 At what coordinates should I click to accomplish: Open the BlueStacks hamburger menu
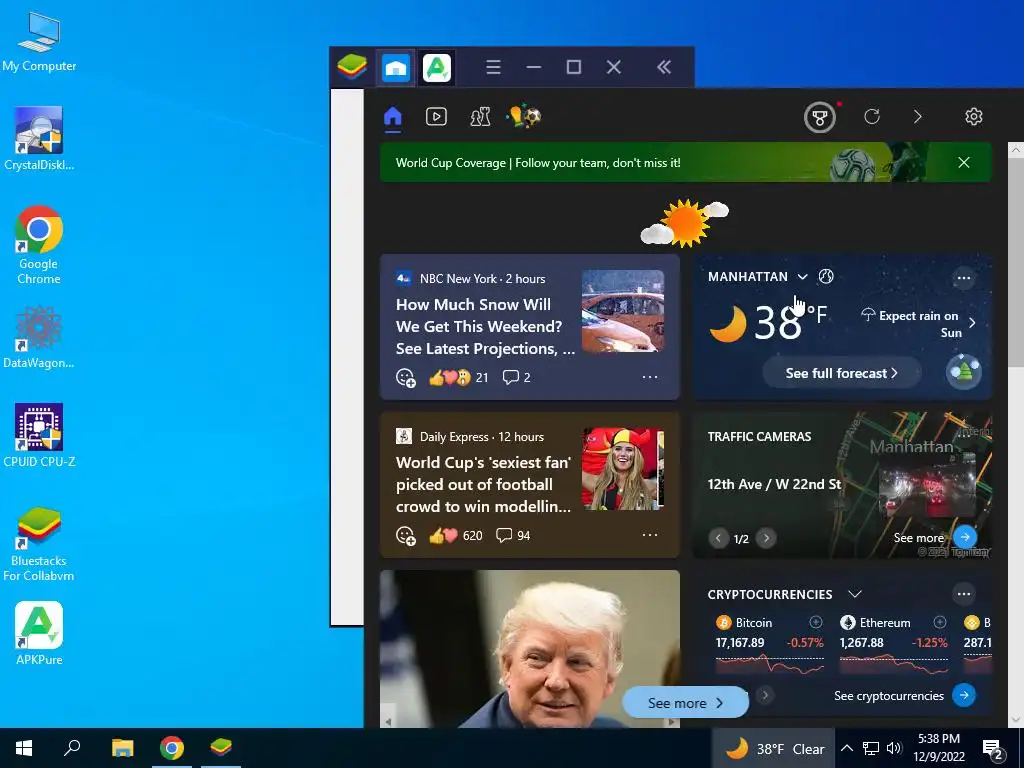click(494, 67)
